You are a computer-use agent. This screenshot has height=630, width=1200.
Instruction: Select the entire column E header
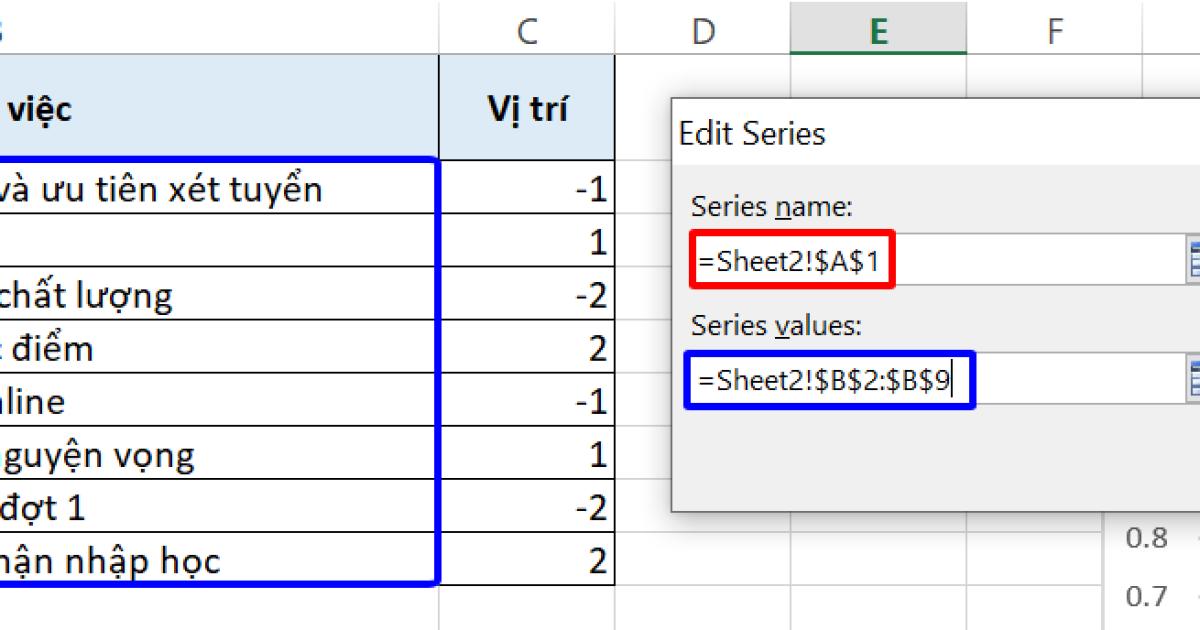[x=878, y=30]
